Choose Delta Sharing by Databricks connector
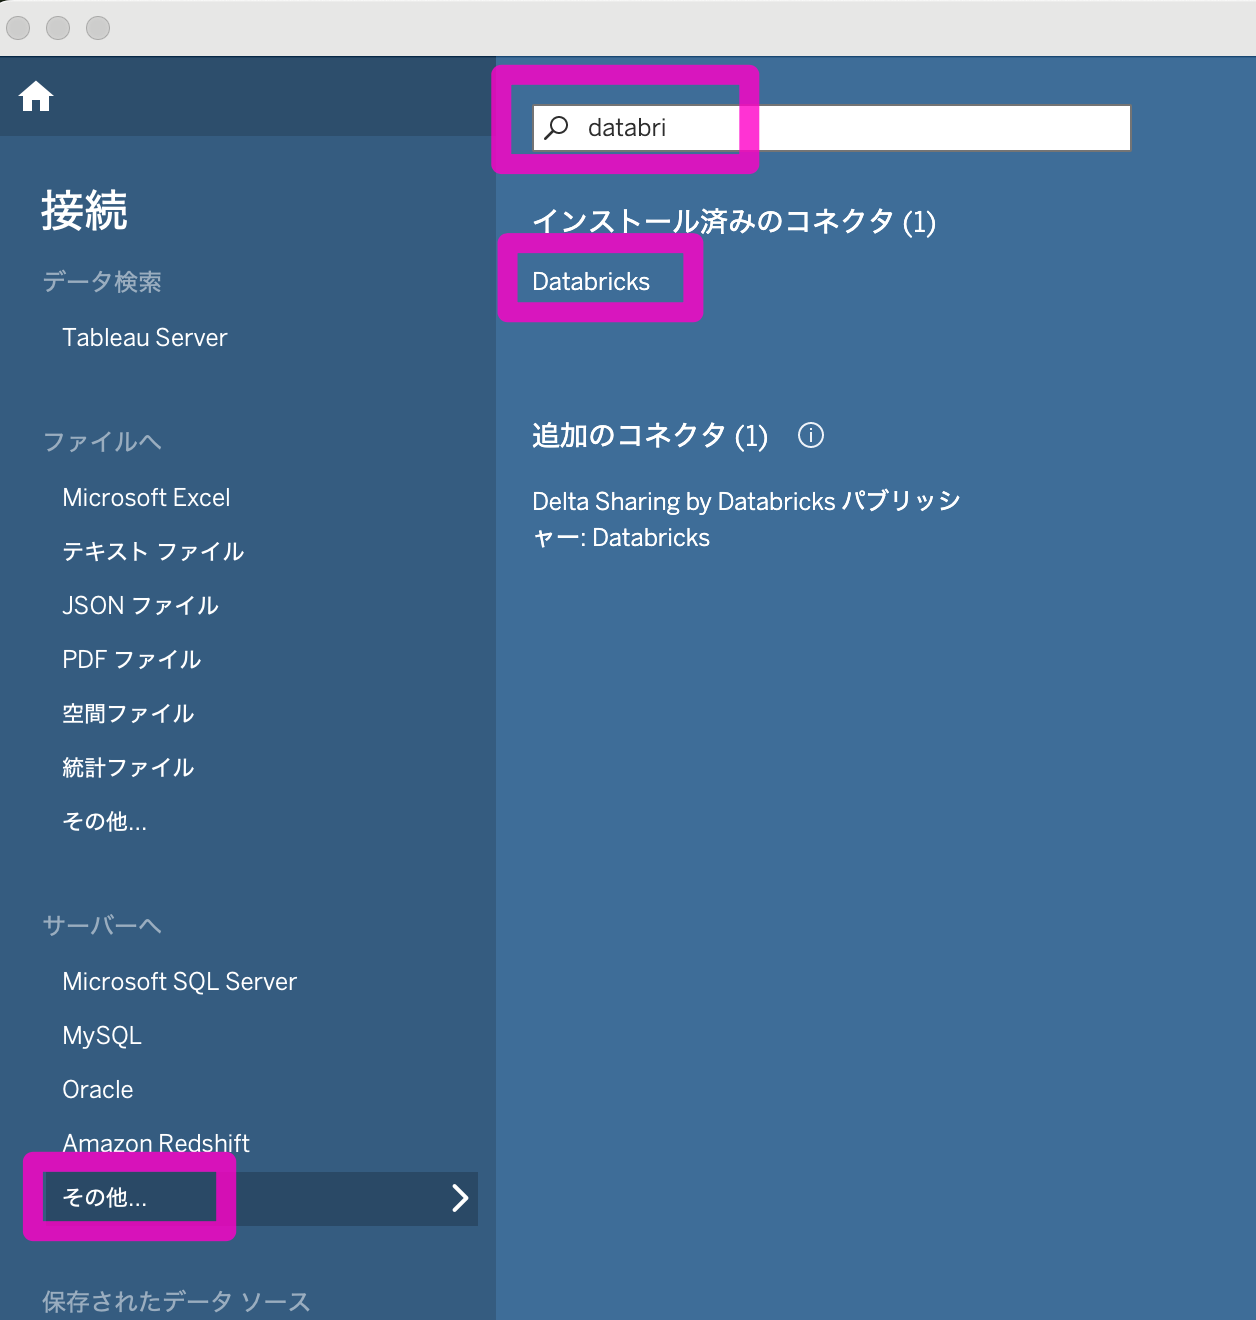This screenshot has height=1320, width=1256. (746, 519)
